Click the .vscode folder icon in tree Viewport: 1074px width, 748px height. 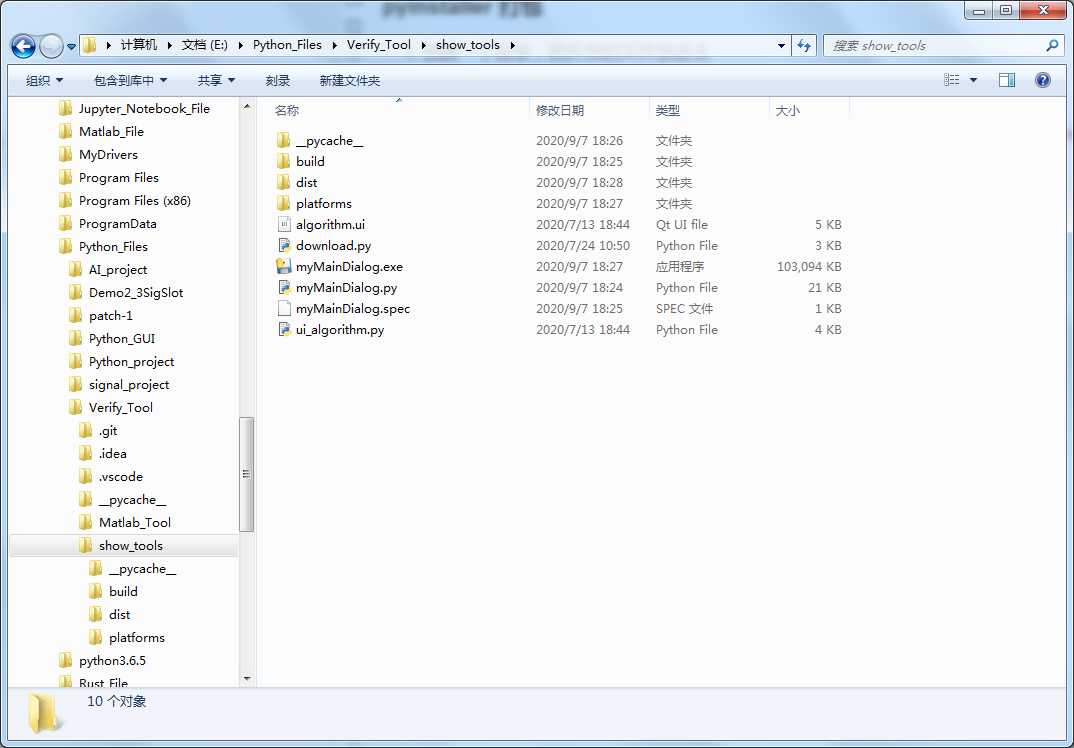86,477
